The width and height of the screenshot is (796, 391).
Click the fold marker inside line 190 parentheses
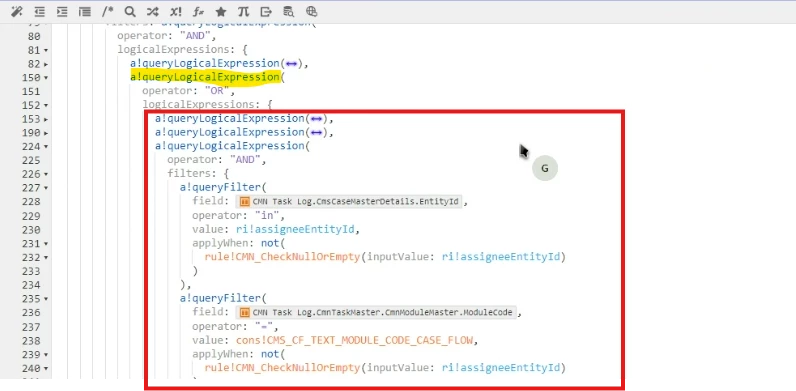[x=316, y=133]
